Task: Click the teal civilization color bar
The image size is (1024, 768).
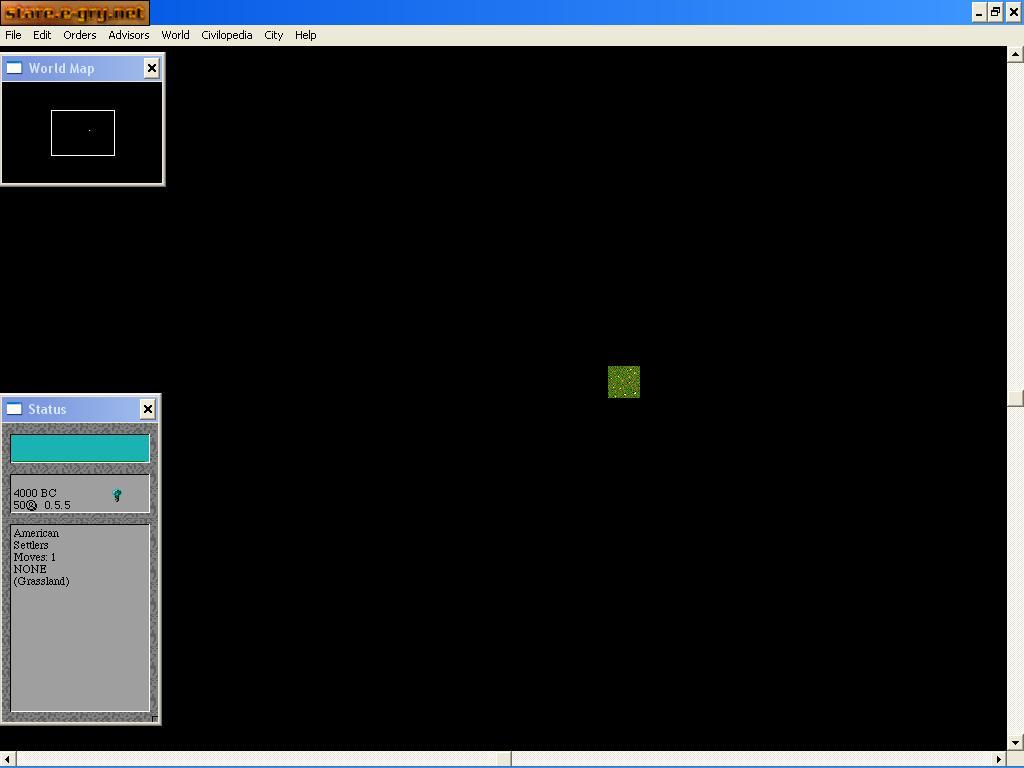Action: [80, 449]
